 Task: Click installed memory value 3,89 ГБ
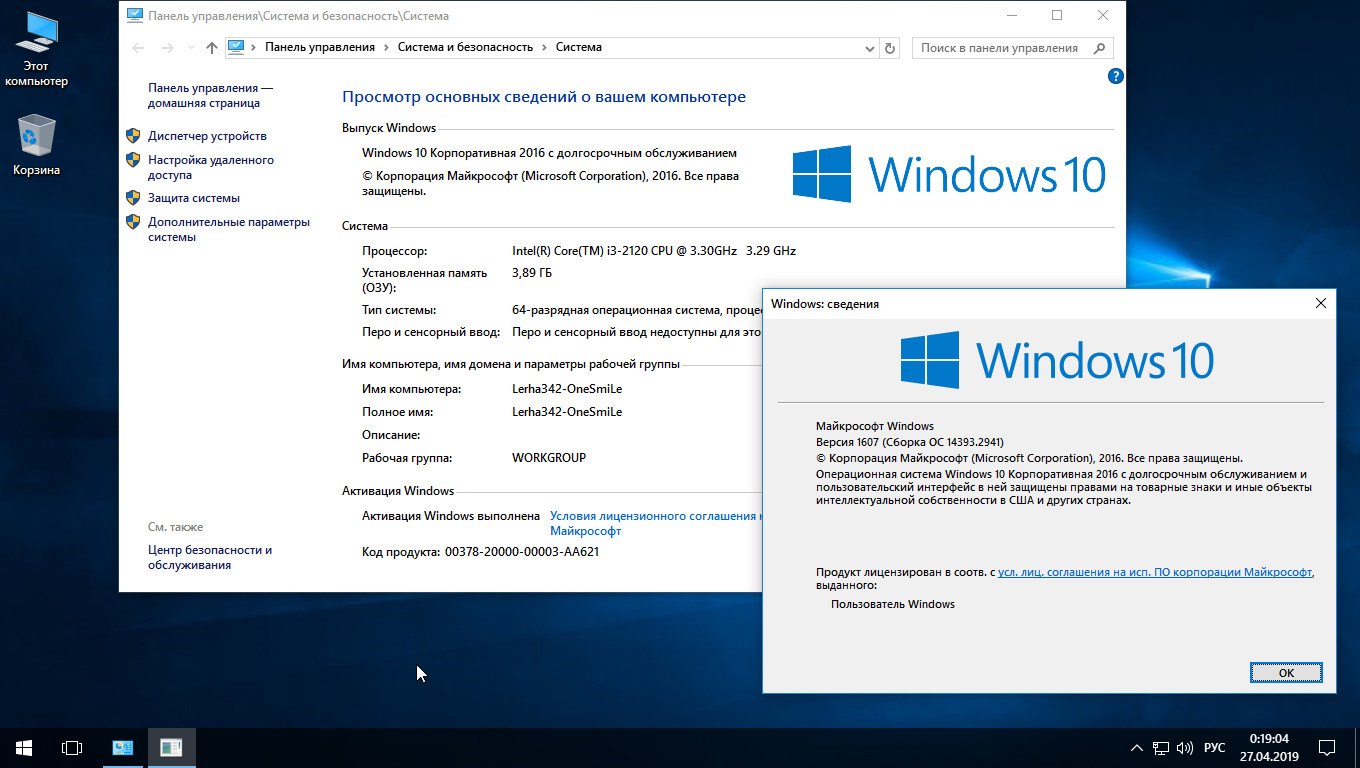[x=532, y=273]
